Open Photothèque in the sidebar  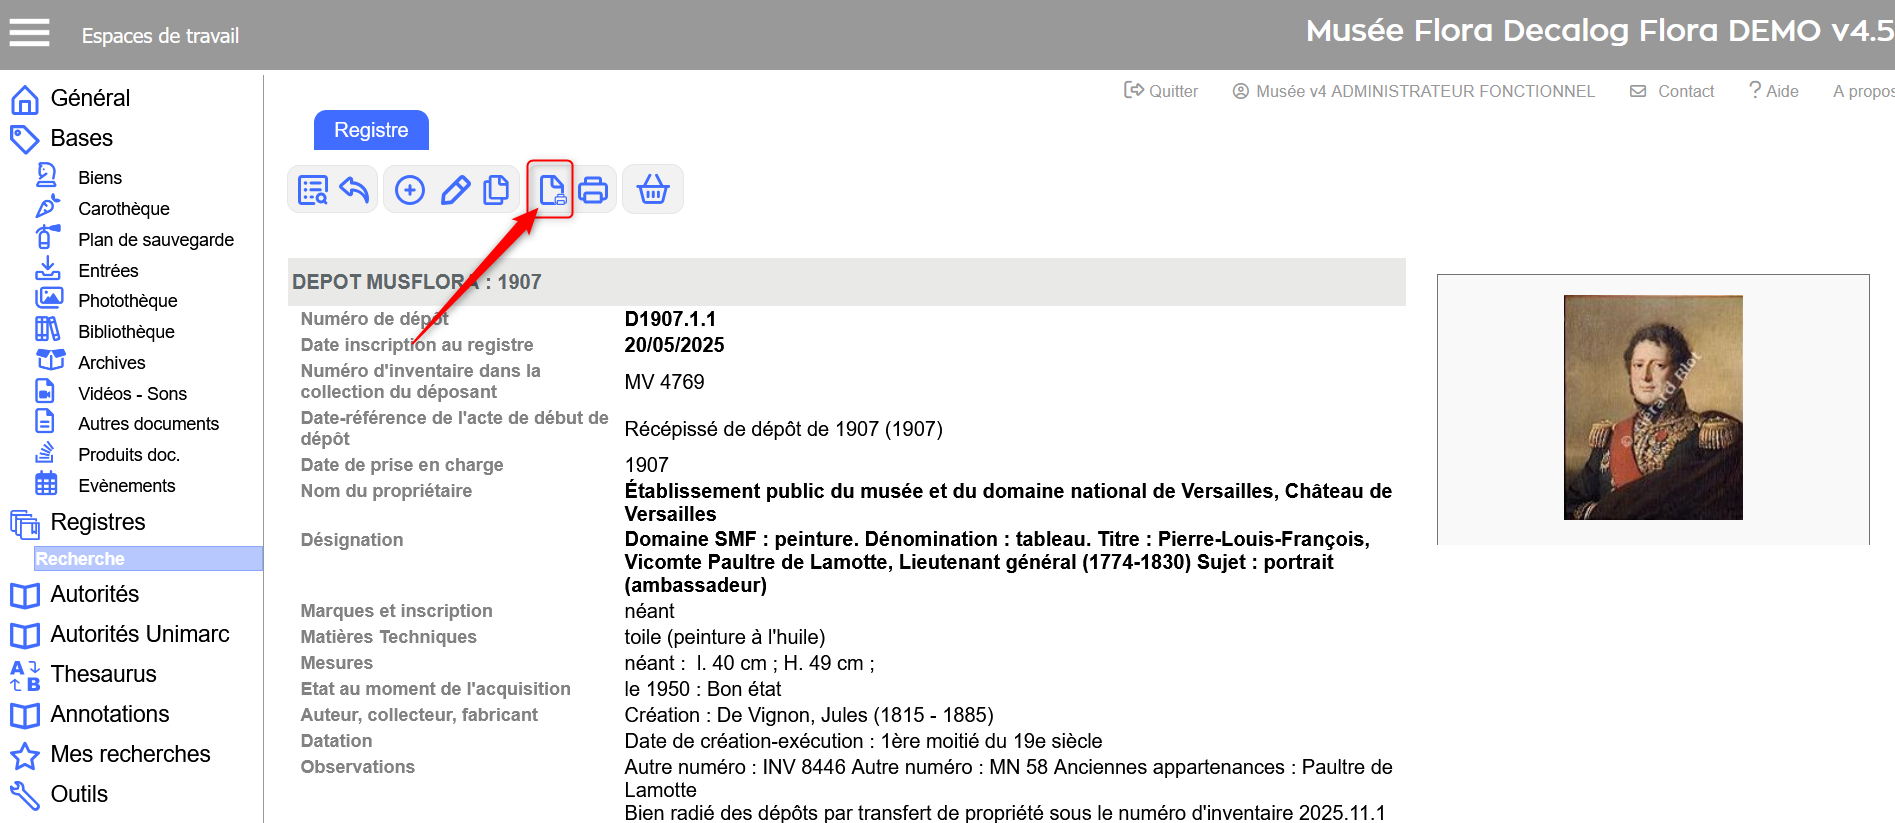coord(127,301)
